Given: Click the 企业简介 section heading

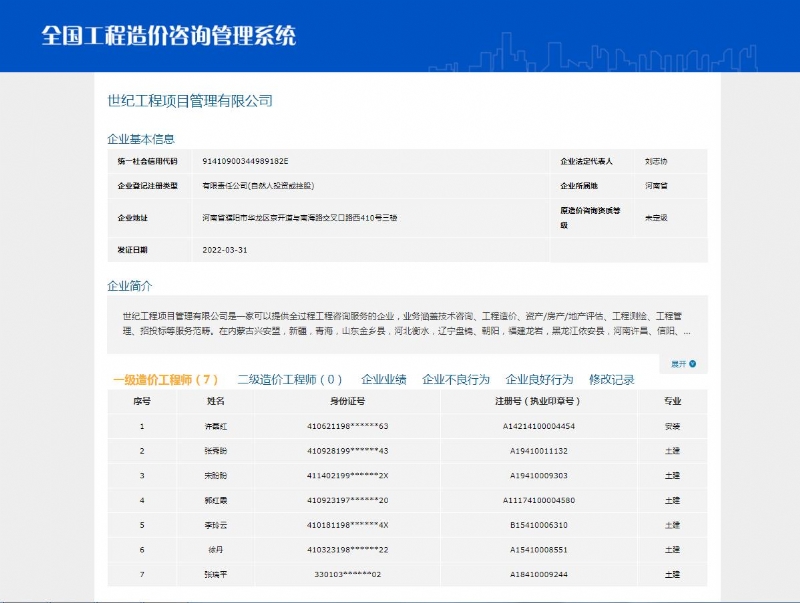Looking at the screenshot, I should coord(130,286).
